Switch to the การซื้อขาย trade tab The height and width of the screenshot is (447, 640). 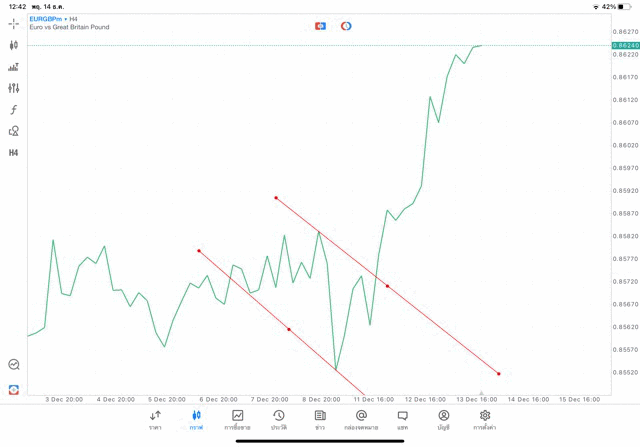238,419
